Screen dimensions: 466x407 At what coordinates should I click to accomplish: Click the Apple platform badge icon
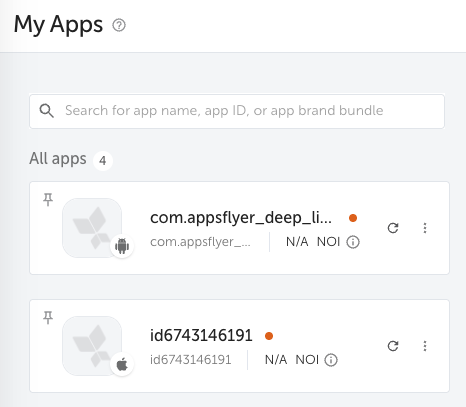[122, 364]
